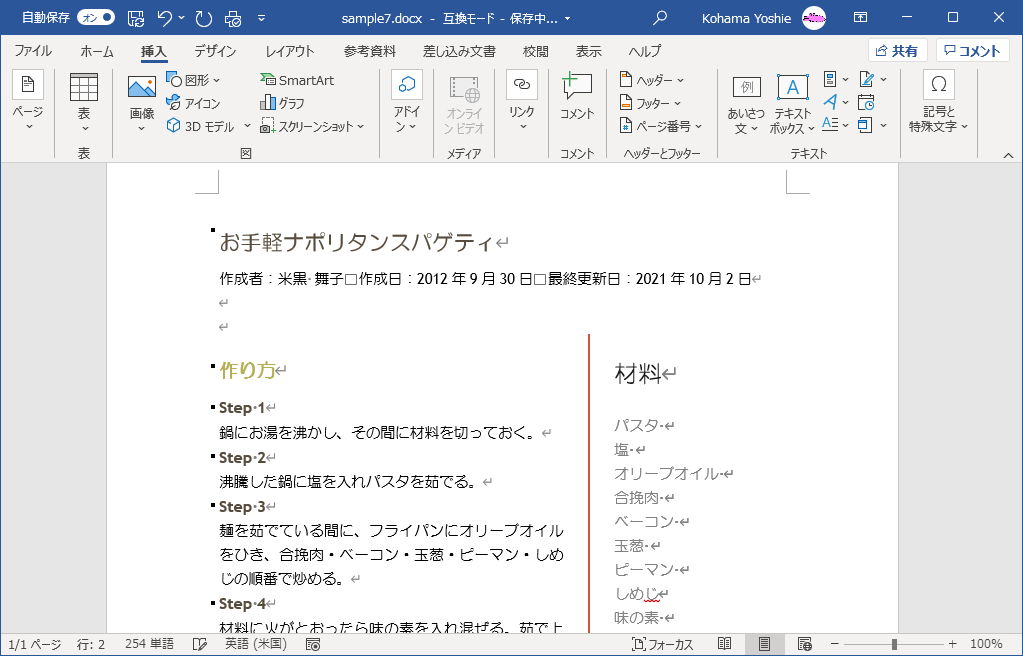1023x656 pixels.
Task: Click the SmartArt icon in ribbon
Action: click(297, 80)
